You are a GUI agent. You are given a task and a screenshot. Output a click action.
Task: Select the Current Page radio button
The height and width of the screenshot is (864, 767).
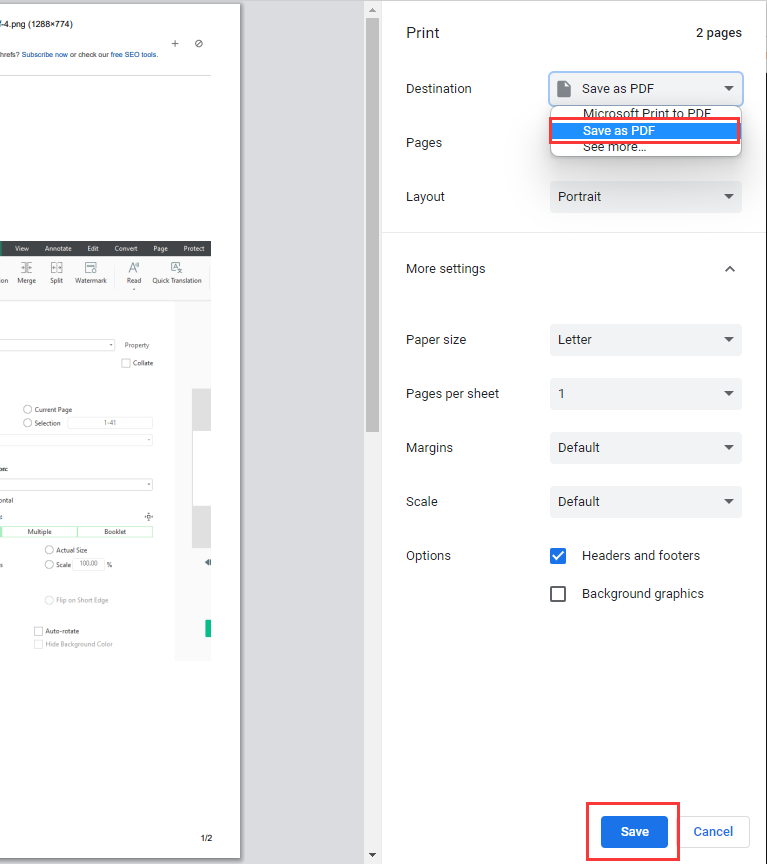pos(26,409)
